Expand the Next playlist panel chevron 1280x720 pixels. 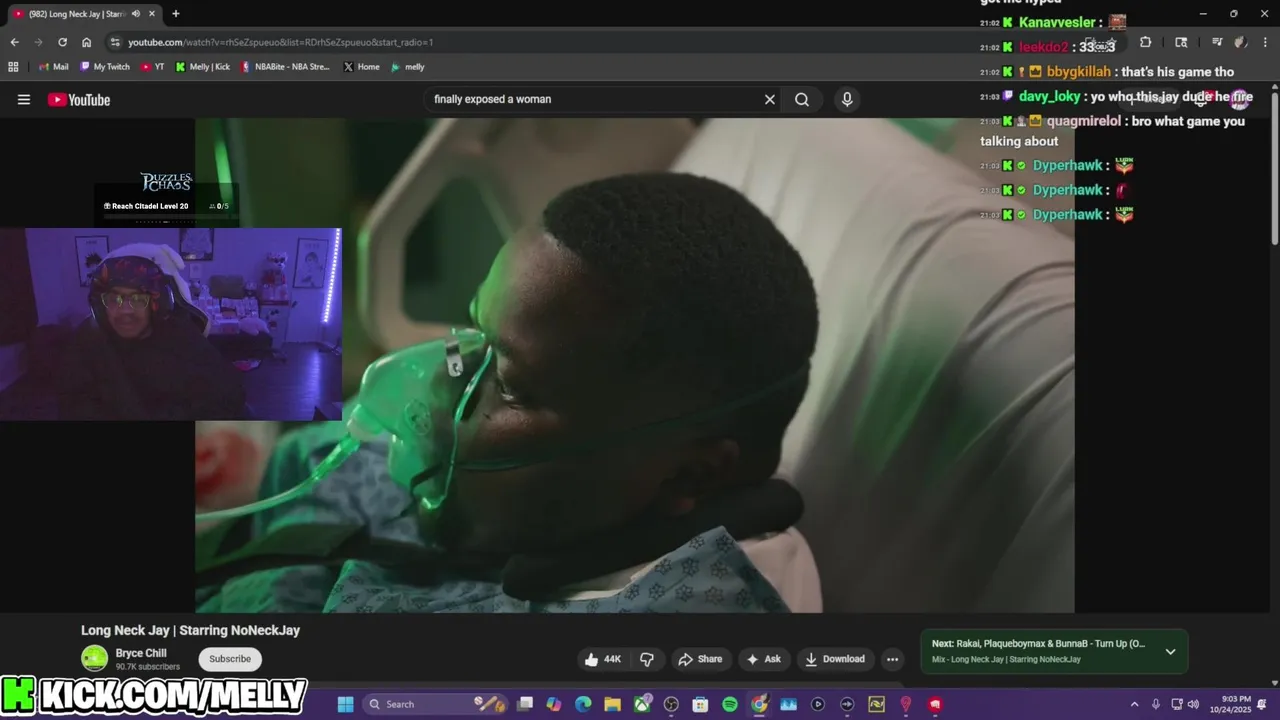pyautogui.click(x=1170, y=652)
